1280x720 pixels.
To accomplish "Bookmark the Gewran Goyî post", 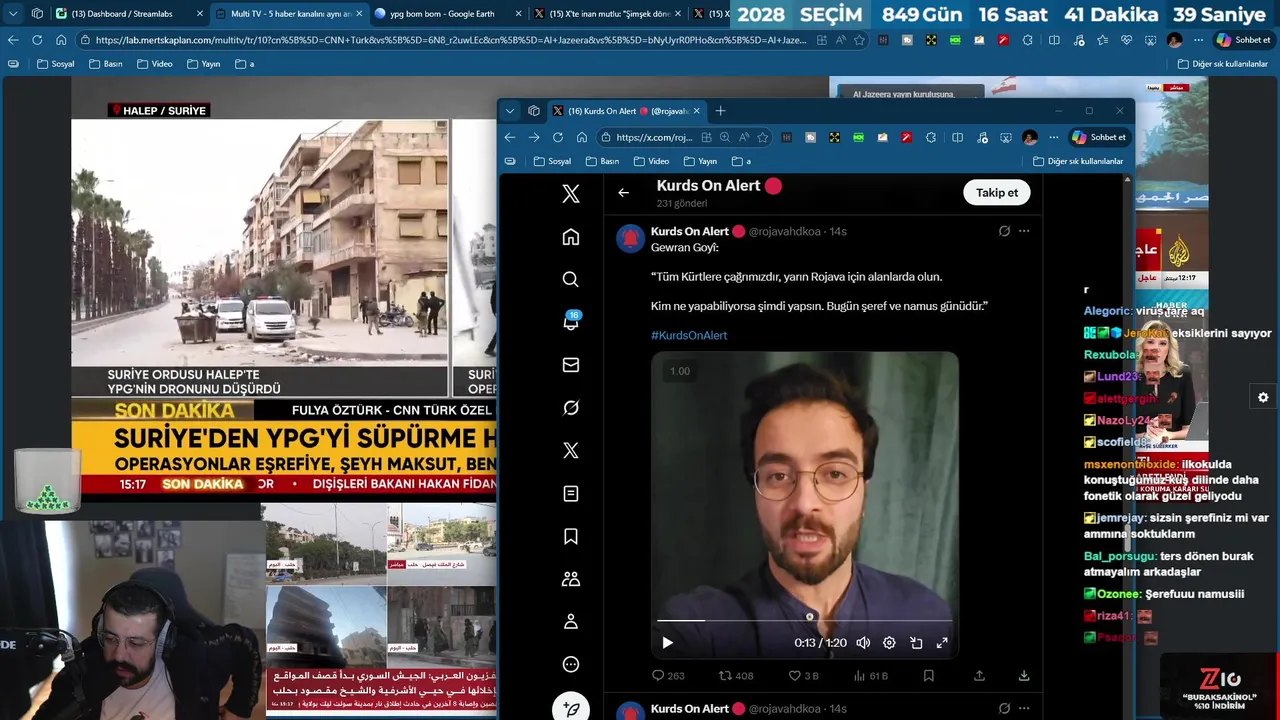I will (x=929, y=676).
